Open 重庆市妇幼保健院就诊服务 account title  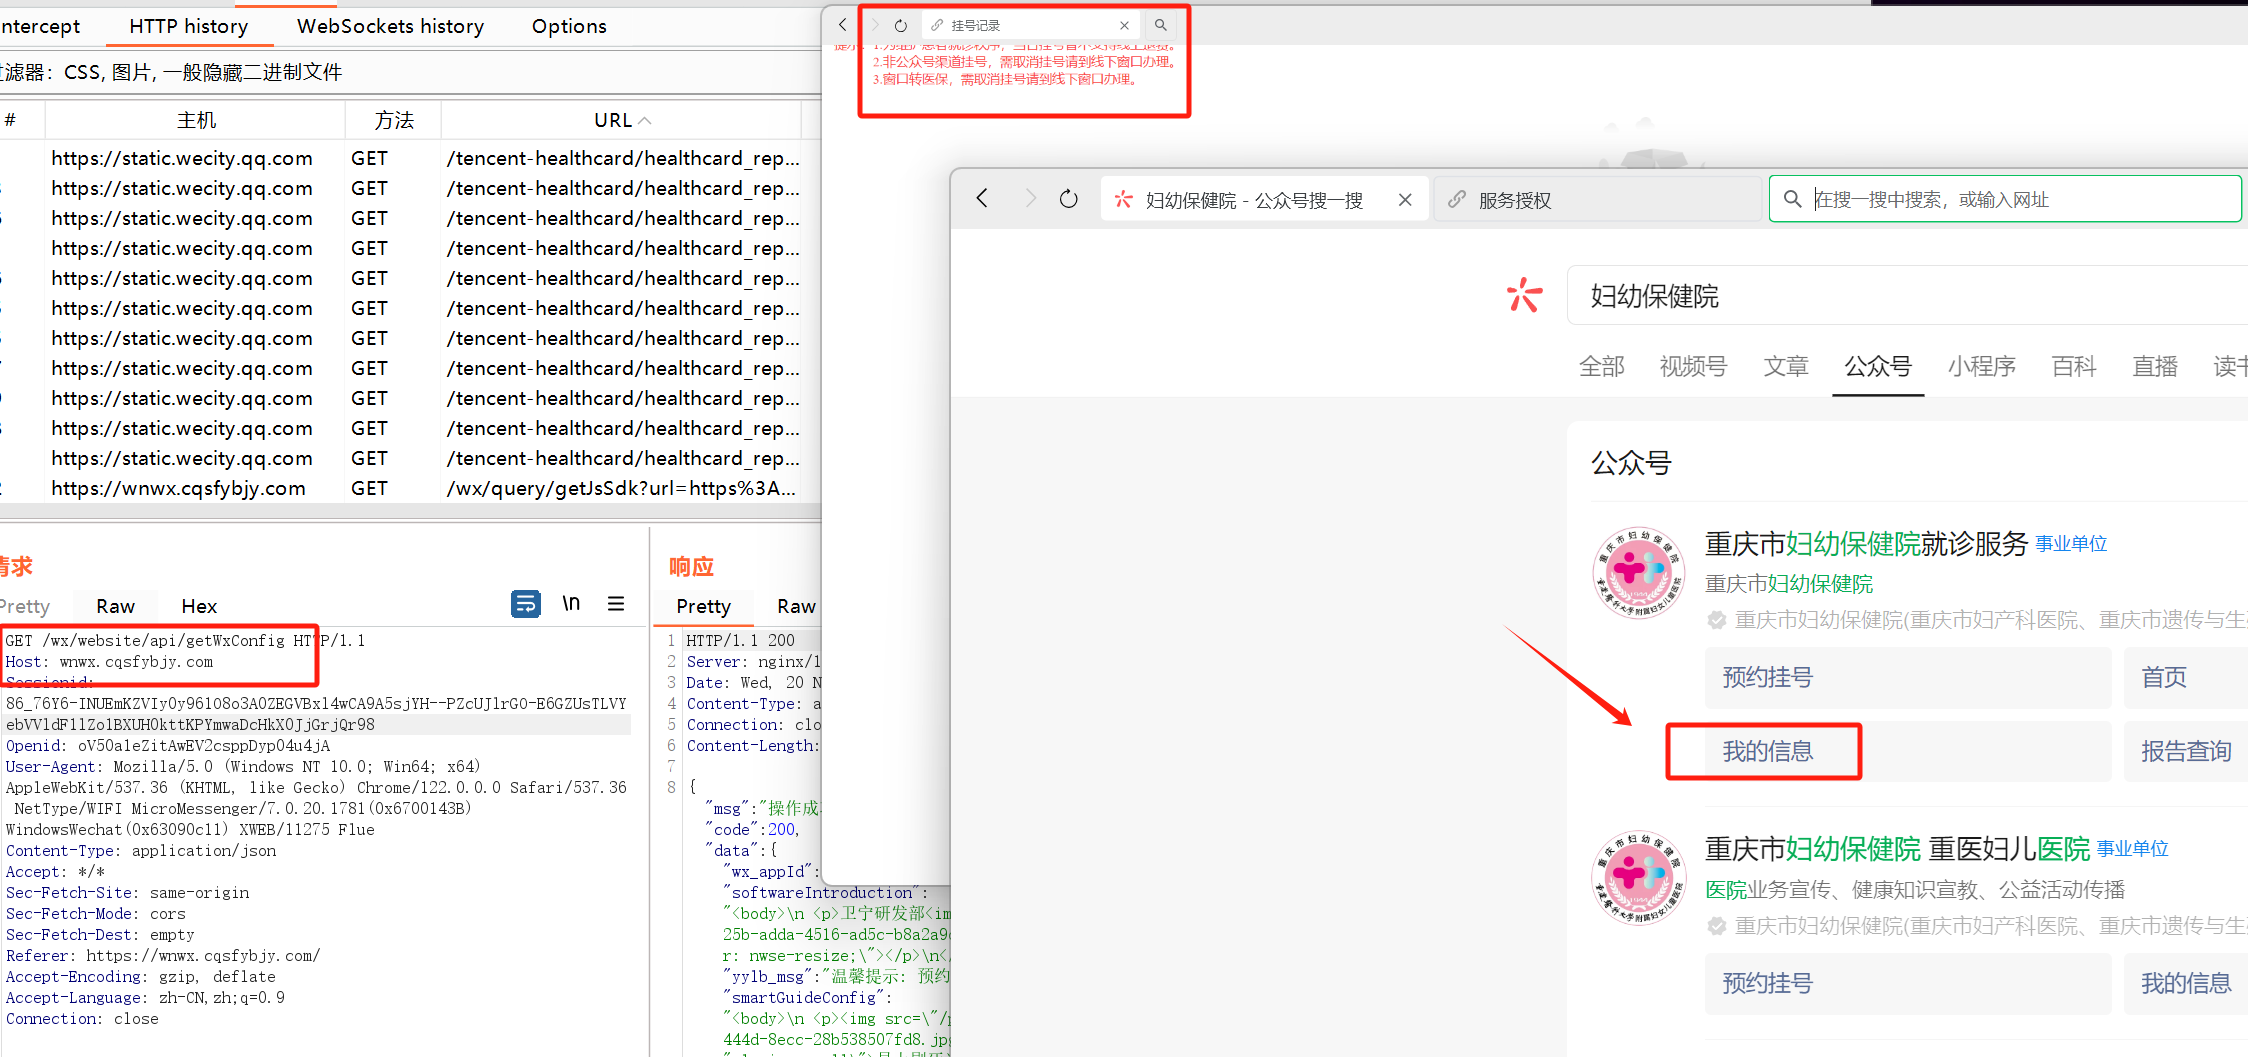(1866, 544)
